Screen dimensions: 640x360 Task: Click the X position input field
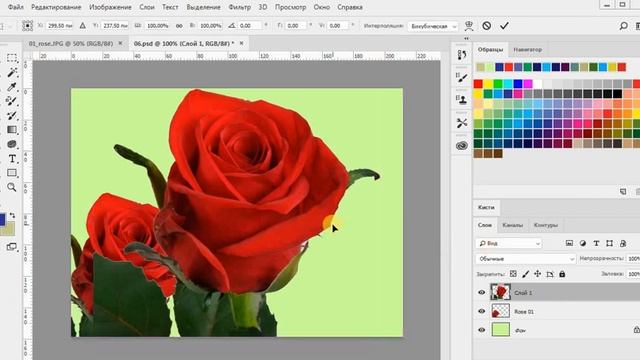(60, 26)
